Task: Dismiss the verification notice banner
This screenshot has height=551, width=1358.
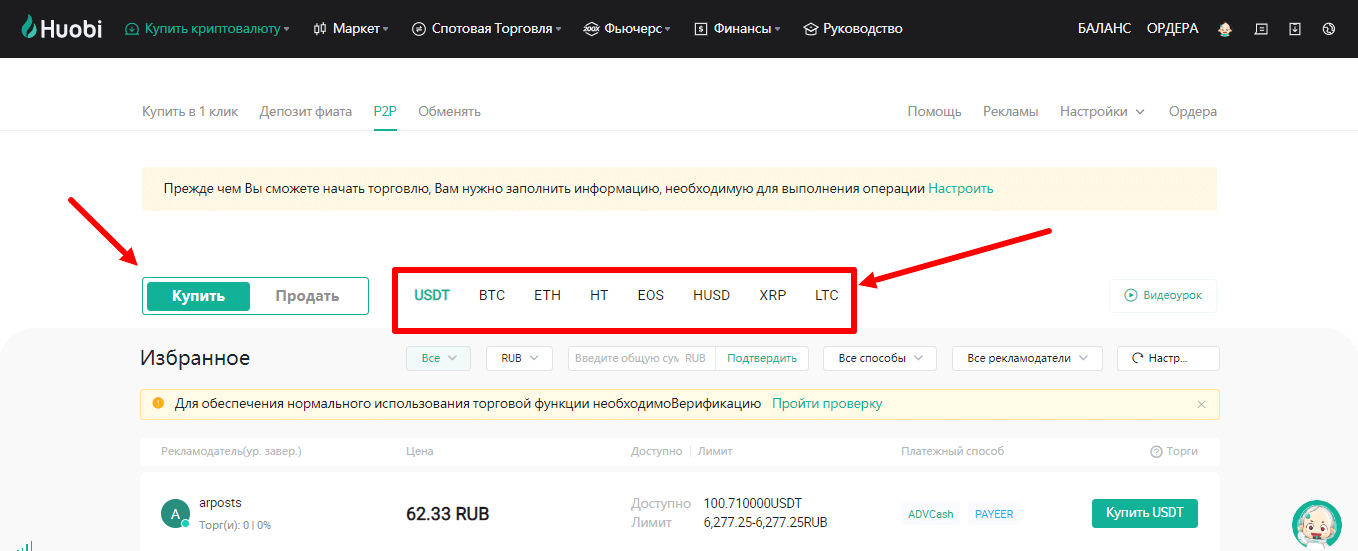Action: pyautogui.click(x=1201, y=404)
